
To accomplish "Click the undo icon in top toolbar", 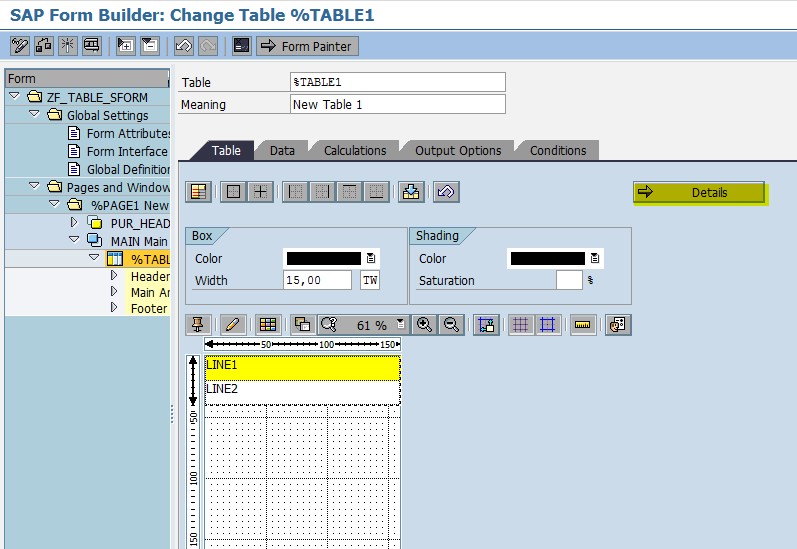I will (x=183, y=46).
